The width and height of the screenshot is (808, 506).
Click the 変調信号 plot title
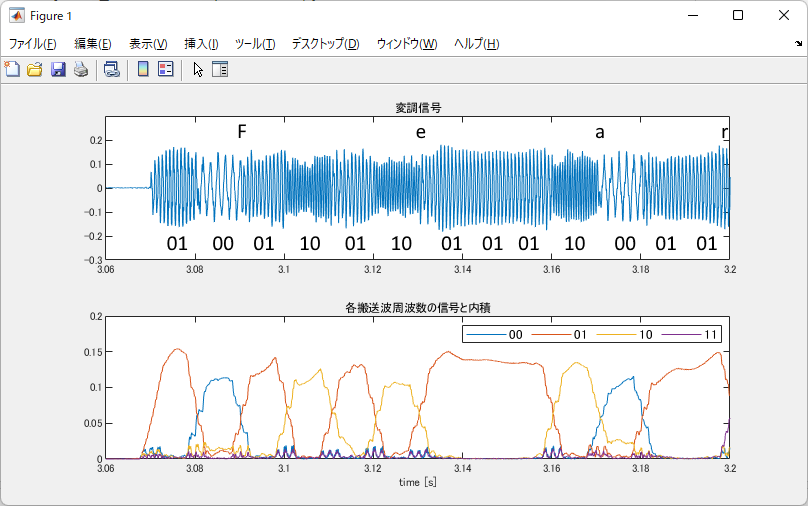pyautogui.click(x=418, y=108)
